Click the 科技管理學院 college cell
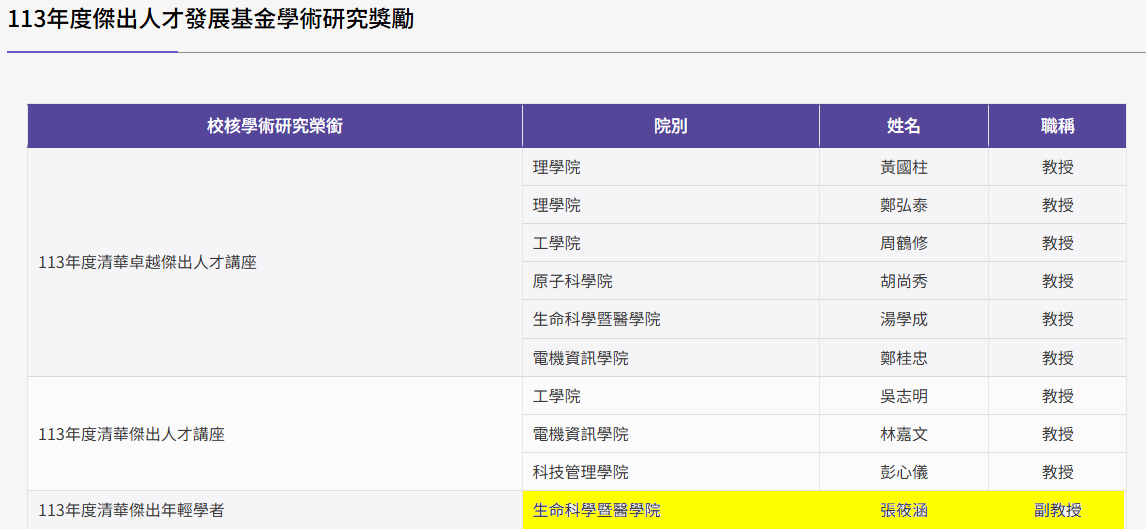 click(x=581, y=472)
